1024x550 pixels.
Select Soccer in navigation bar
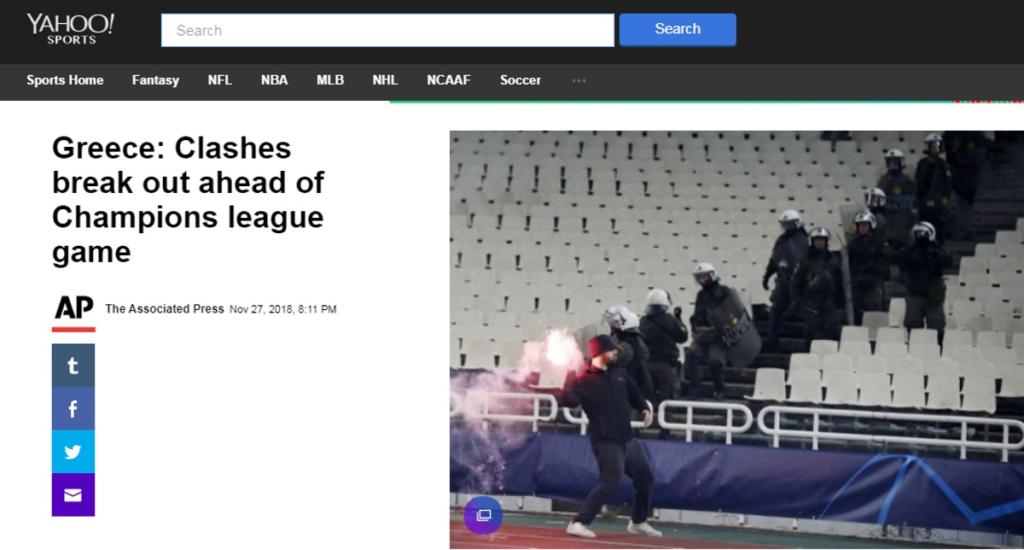click(x=520, y=80)
